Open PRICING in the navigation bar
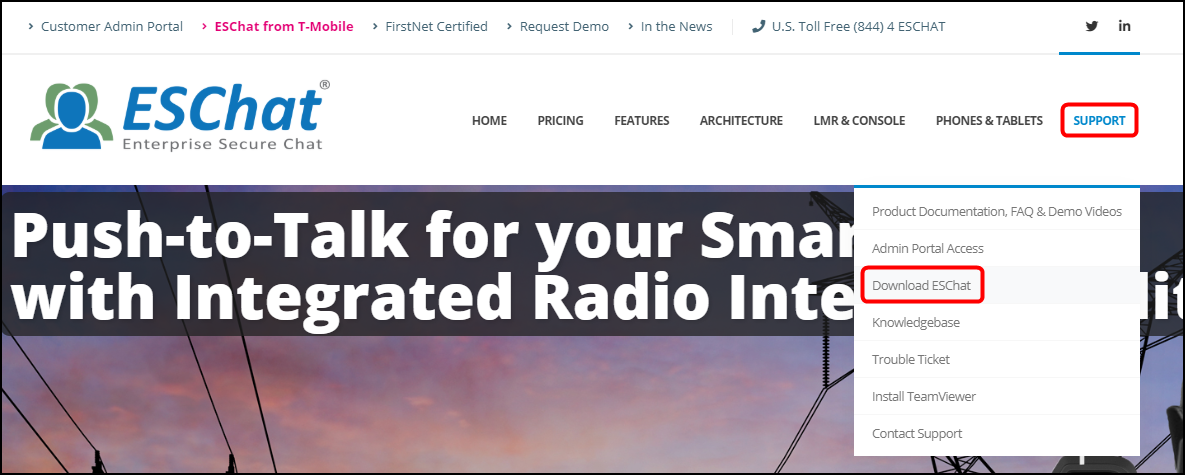The image size is (1185, 475). click(x=560, y=121)
